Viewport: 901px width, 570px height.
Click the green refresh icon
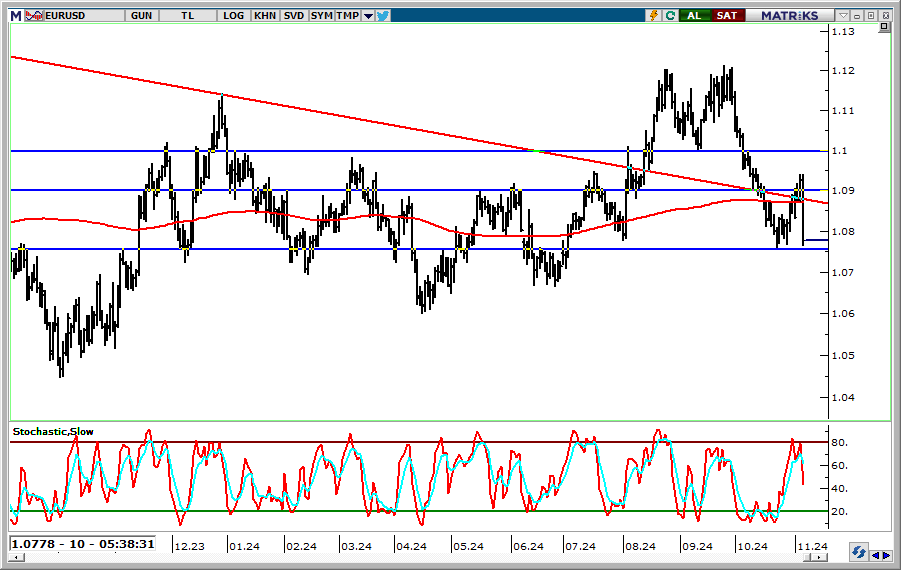670,16
